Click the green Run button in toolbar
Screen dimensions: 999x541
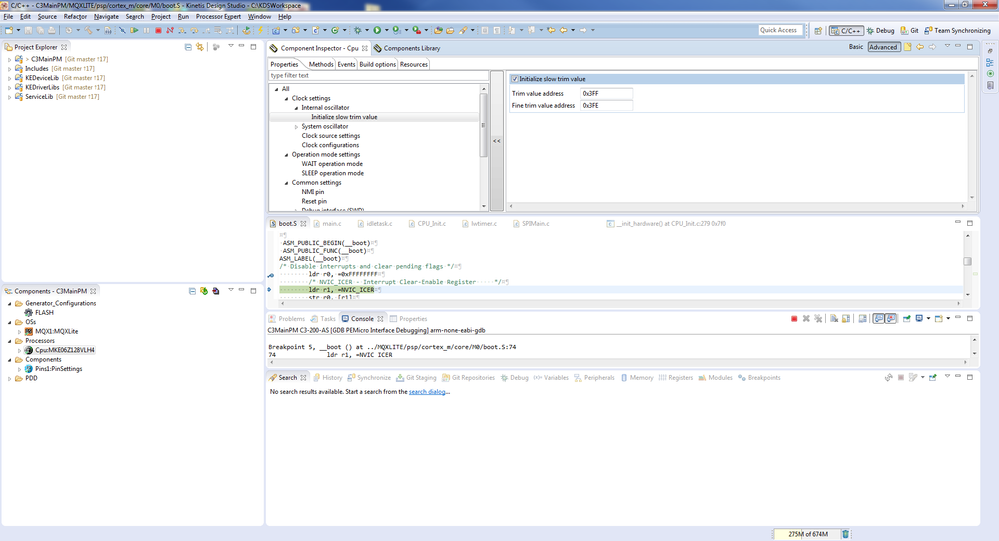pos(377,30)
